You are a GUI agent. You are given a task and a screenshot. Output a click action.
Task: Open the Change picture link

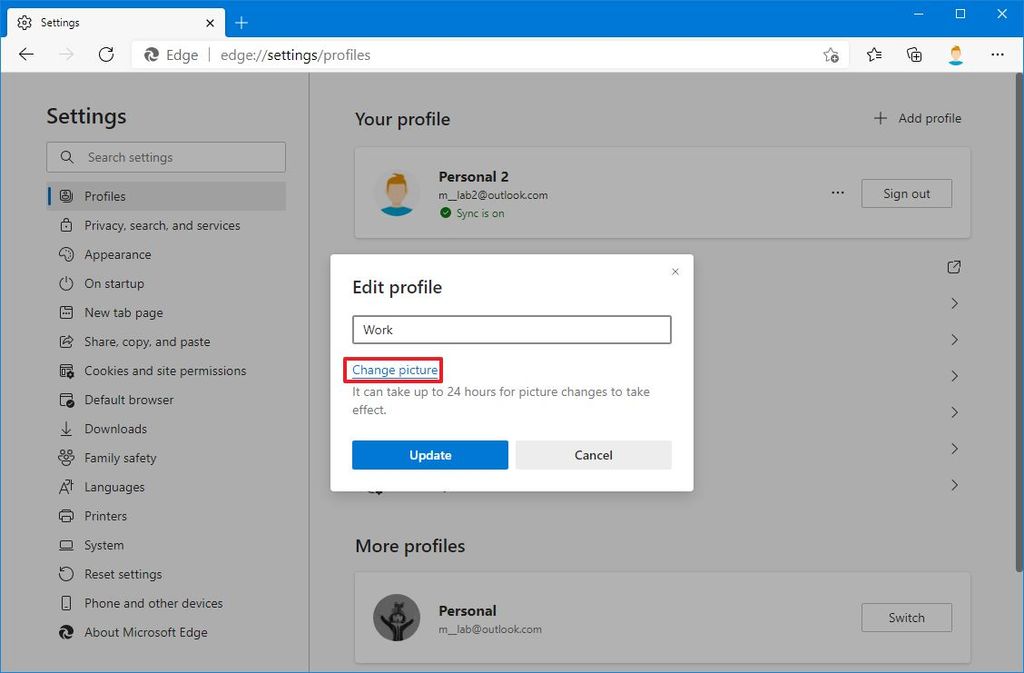click(x=393, y=369)
